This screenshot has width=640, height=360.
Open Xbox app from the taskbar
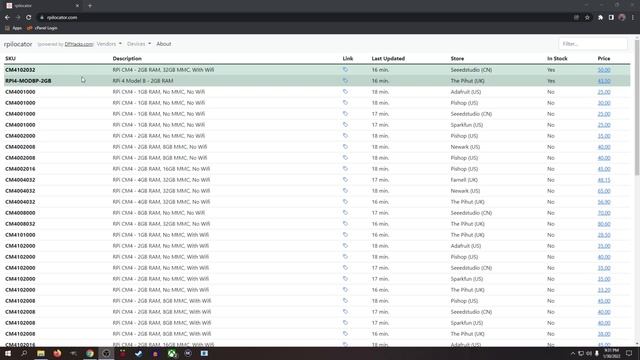pyautogui.click(x=172, y=353)
